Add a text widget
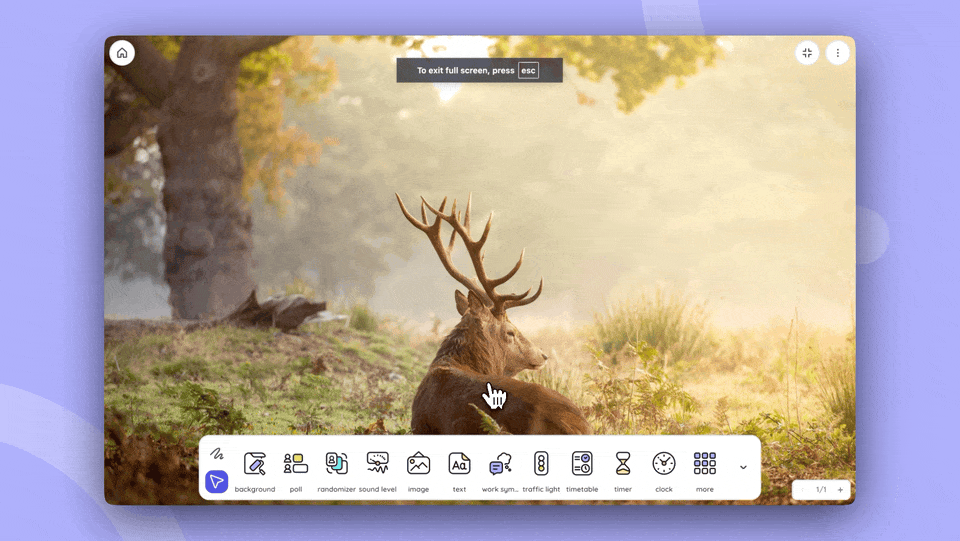The width and height of the screenshot is (960, 541). (x=459, y=471)
